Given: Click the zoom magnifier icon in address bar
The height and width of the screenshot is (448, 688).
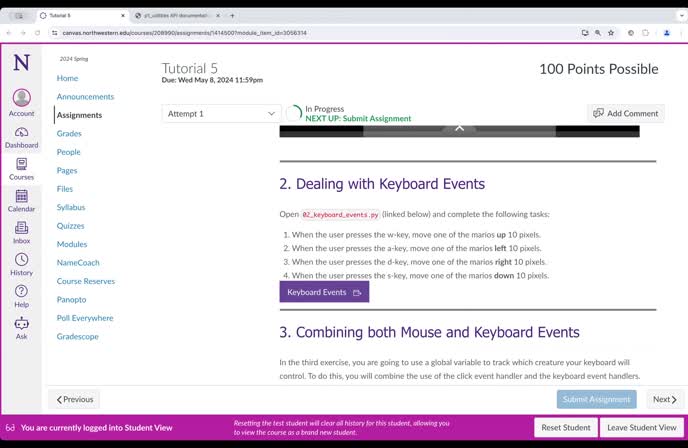Looking at the screenshot, I should point(598,33).
